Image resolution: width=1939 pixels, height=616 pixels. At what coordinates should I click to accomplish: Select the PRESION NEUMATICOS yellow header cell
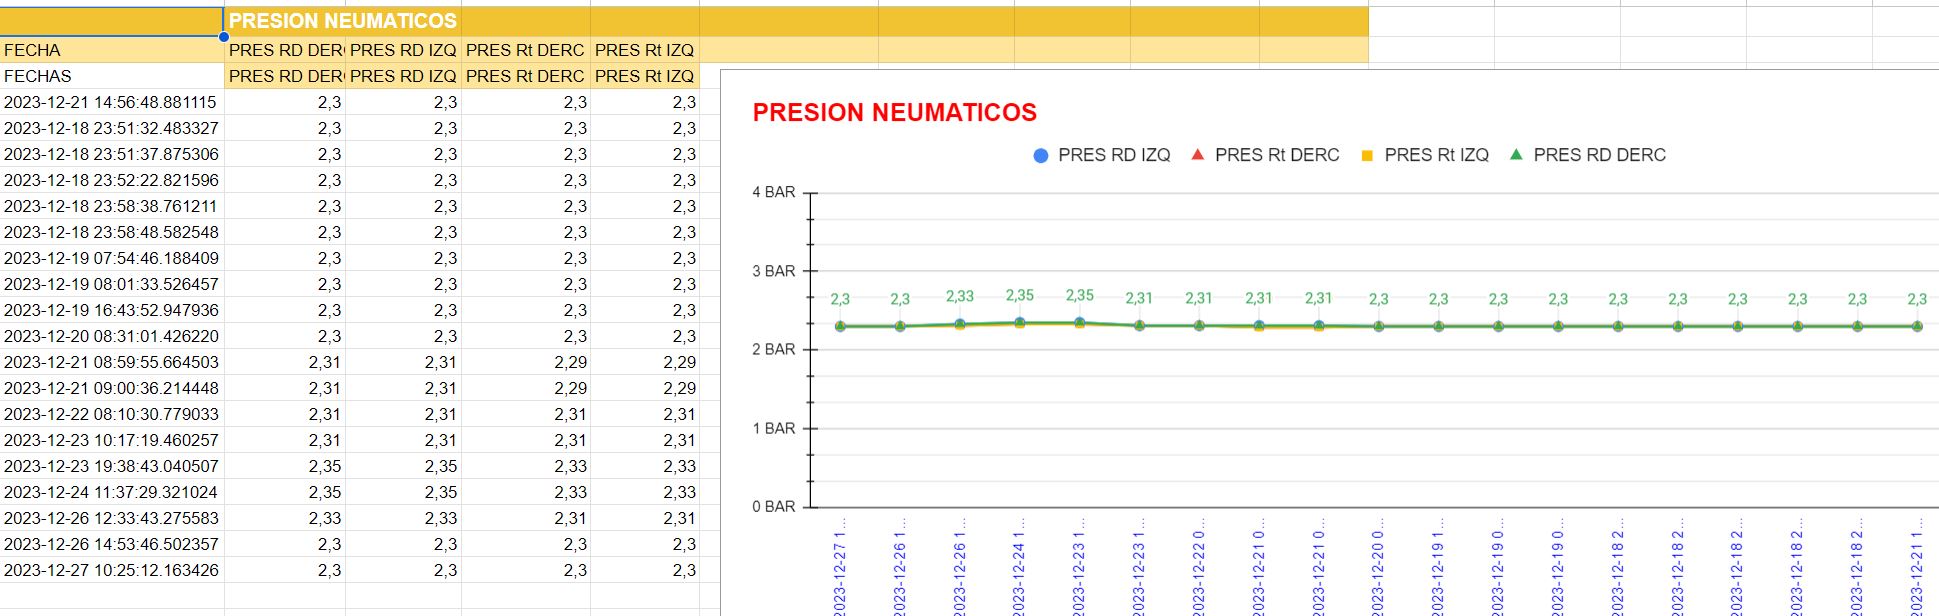(x=343, y=21)
